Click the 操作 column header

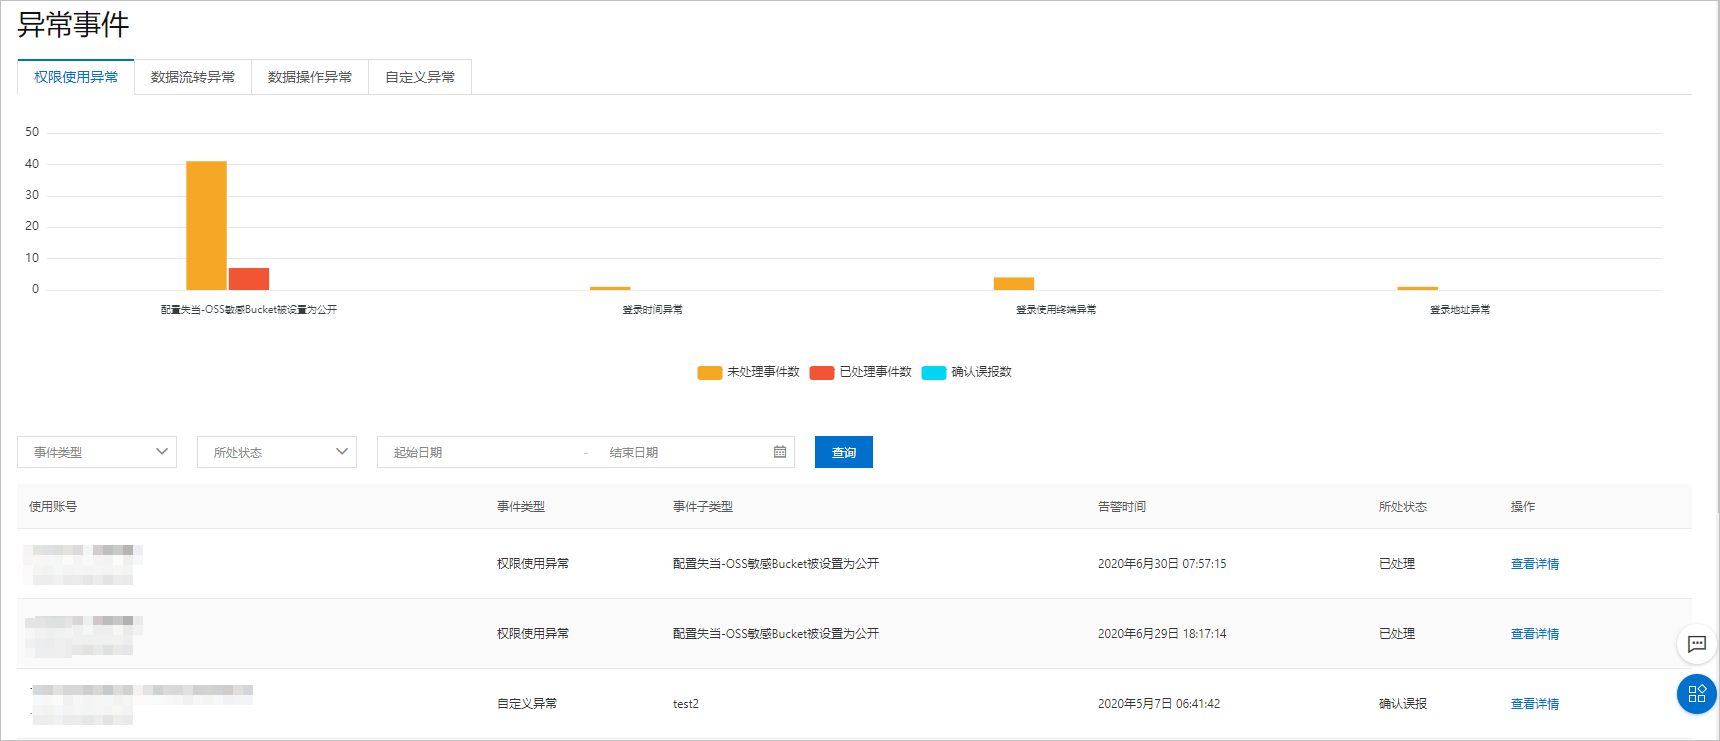1523,507
